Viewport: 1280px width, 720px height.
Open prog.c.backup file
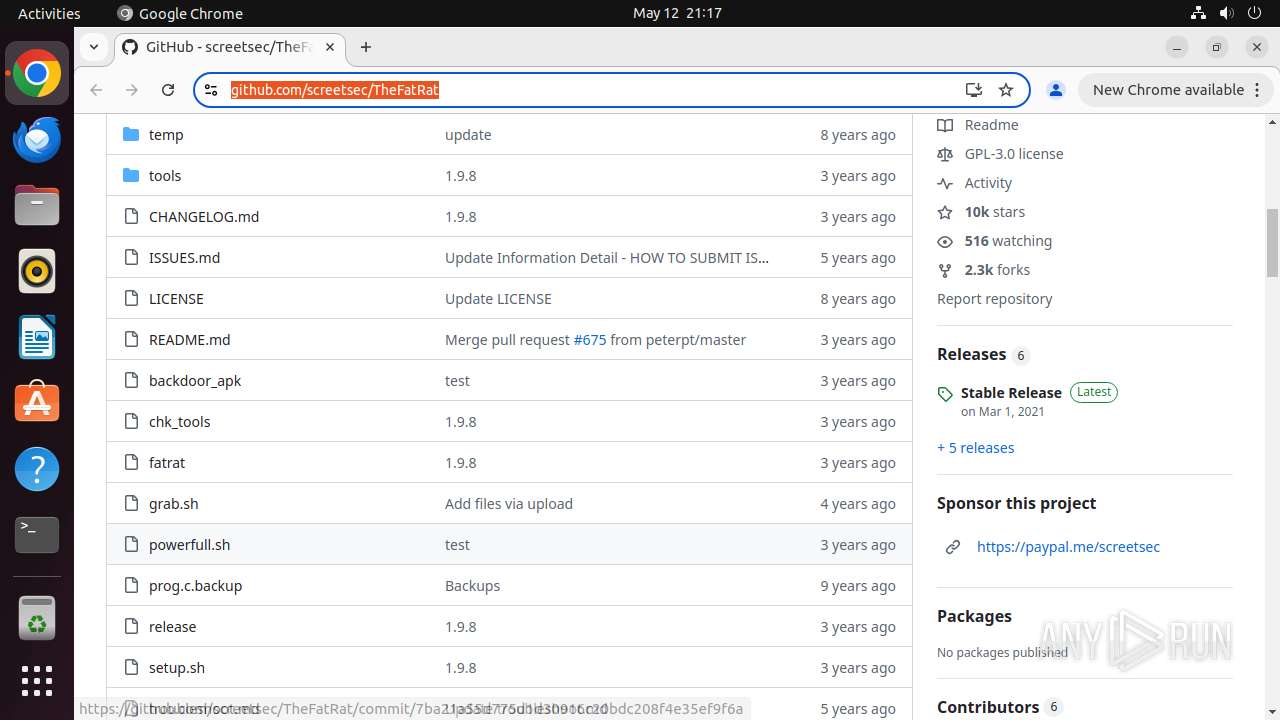coord(195,586)
